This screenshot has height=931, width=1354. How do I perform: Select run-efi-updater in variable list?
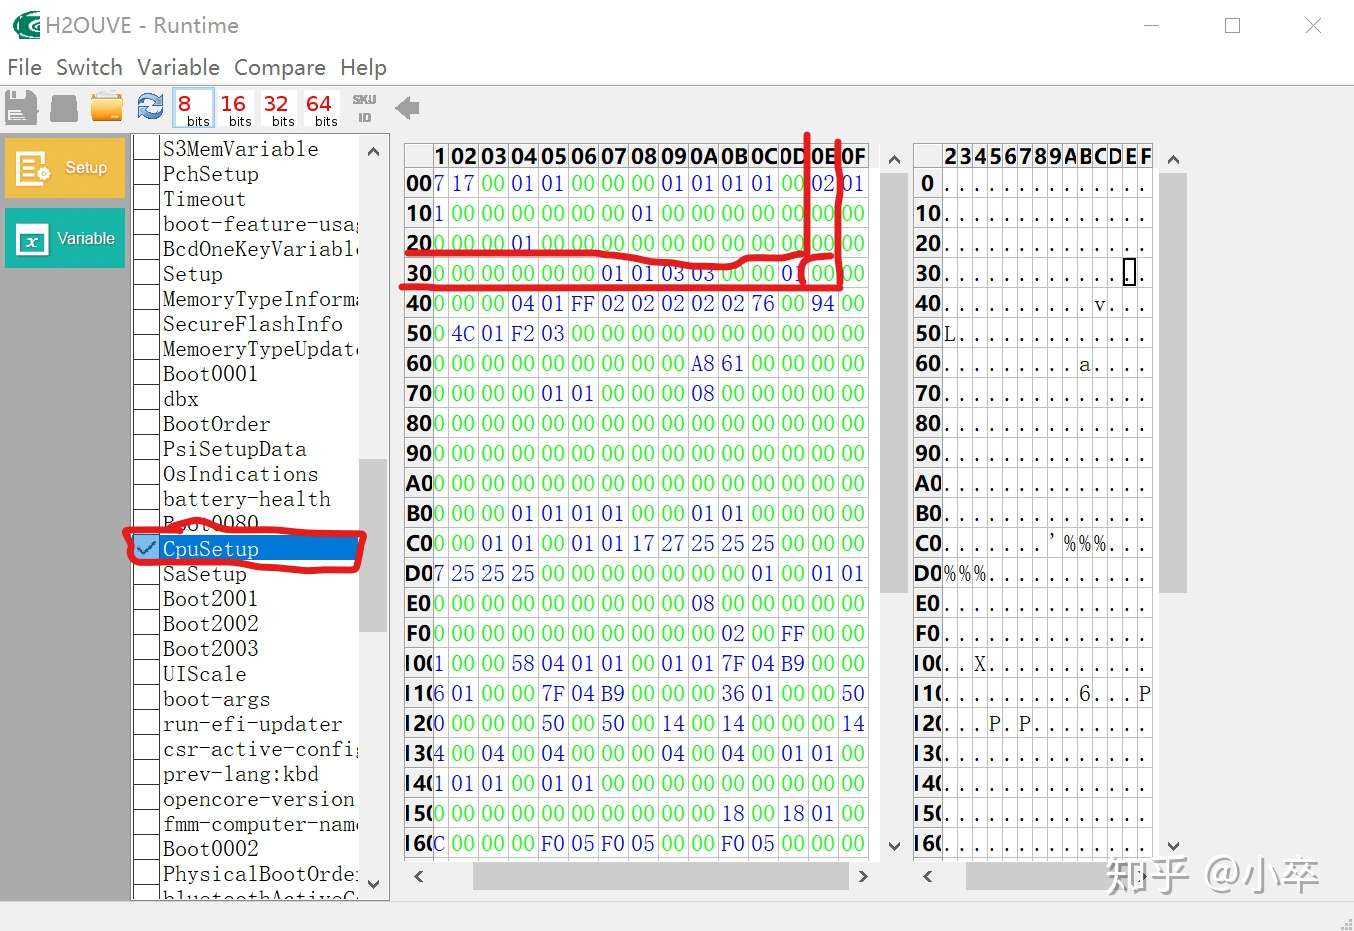tap(252, 723)
